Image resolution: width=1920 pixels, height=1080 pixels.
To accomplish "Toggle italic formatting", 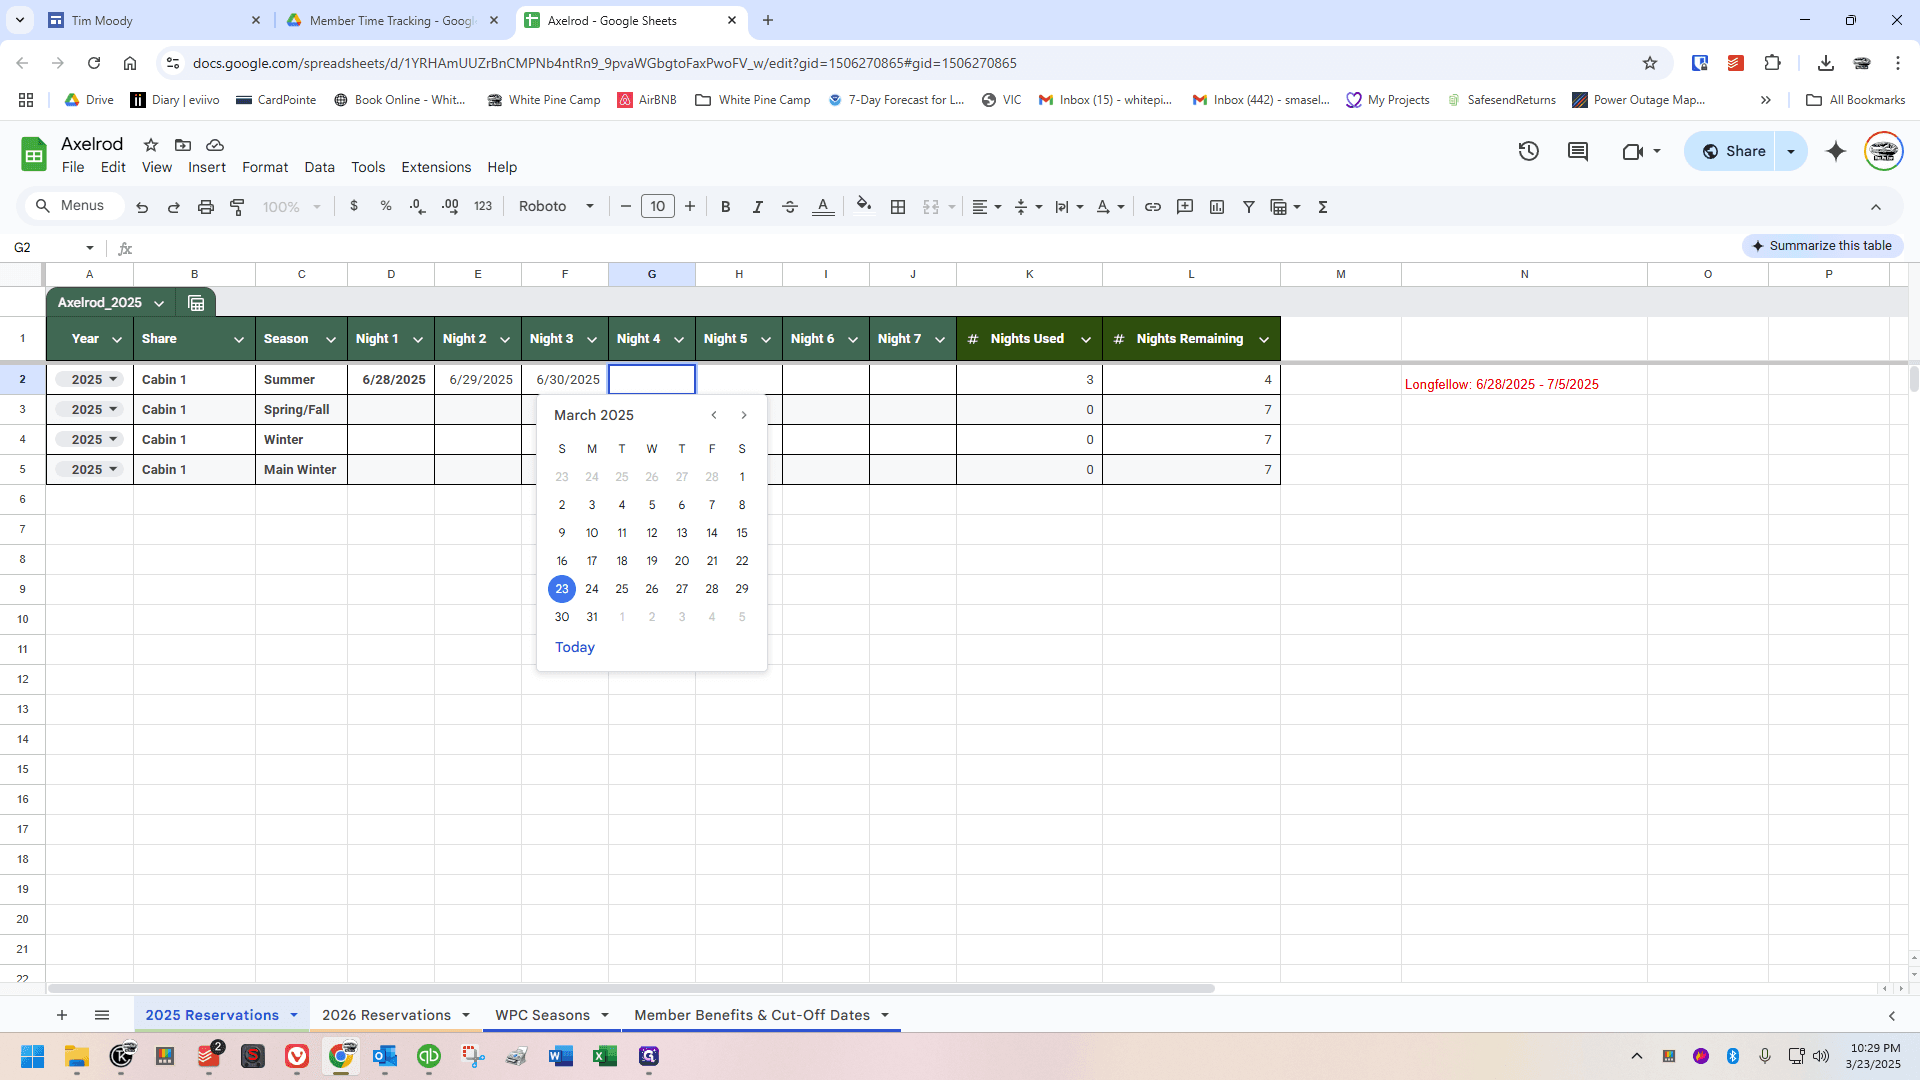I will point(758,207).
